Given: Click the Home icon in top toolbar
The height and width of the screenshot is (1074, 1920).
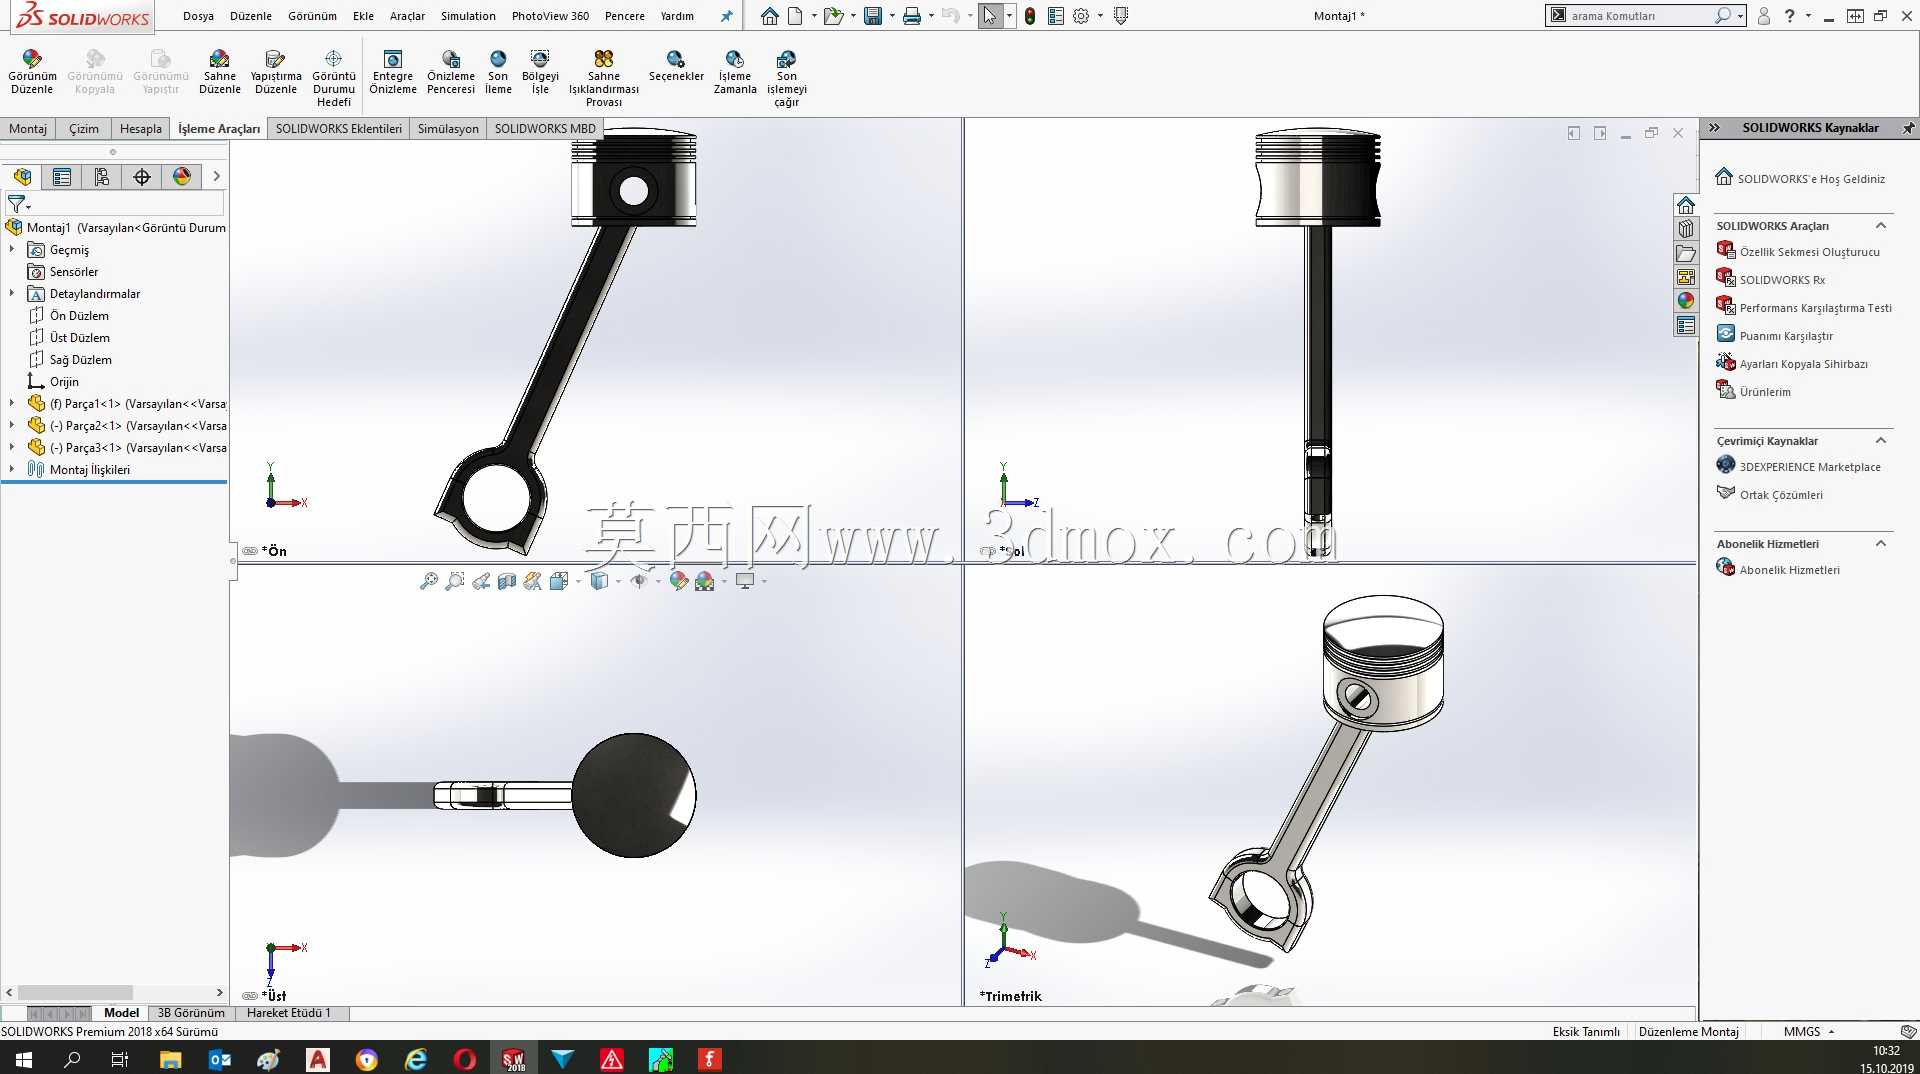Looking at the screenshot, I should tap(769, 16).
